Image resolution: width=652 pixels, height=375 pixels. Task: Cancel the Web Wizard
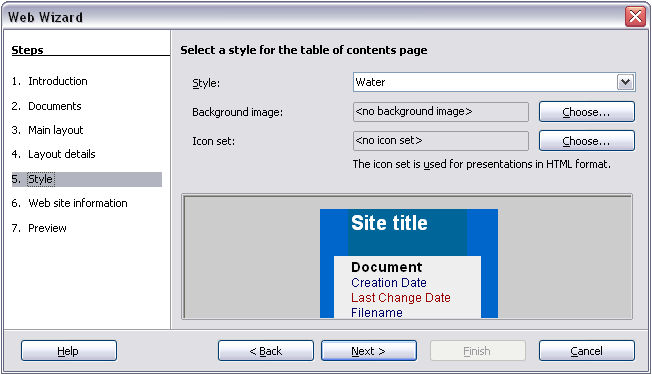[587, 351]
